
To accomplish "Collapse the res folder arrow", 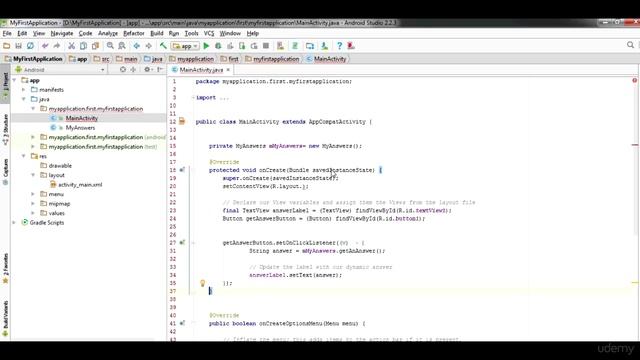I will tap(24, 156).
